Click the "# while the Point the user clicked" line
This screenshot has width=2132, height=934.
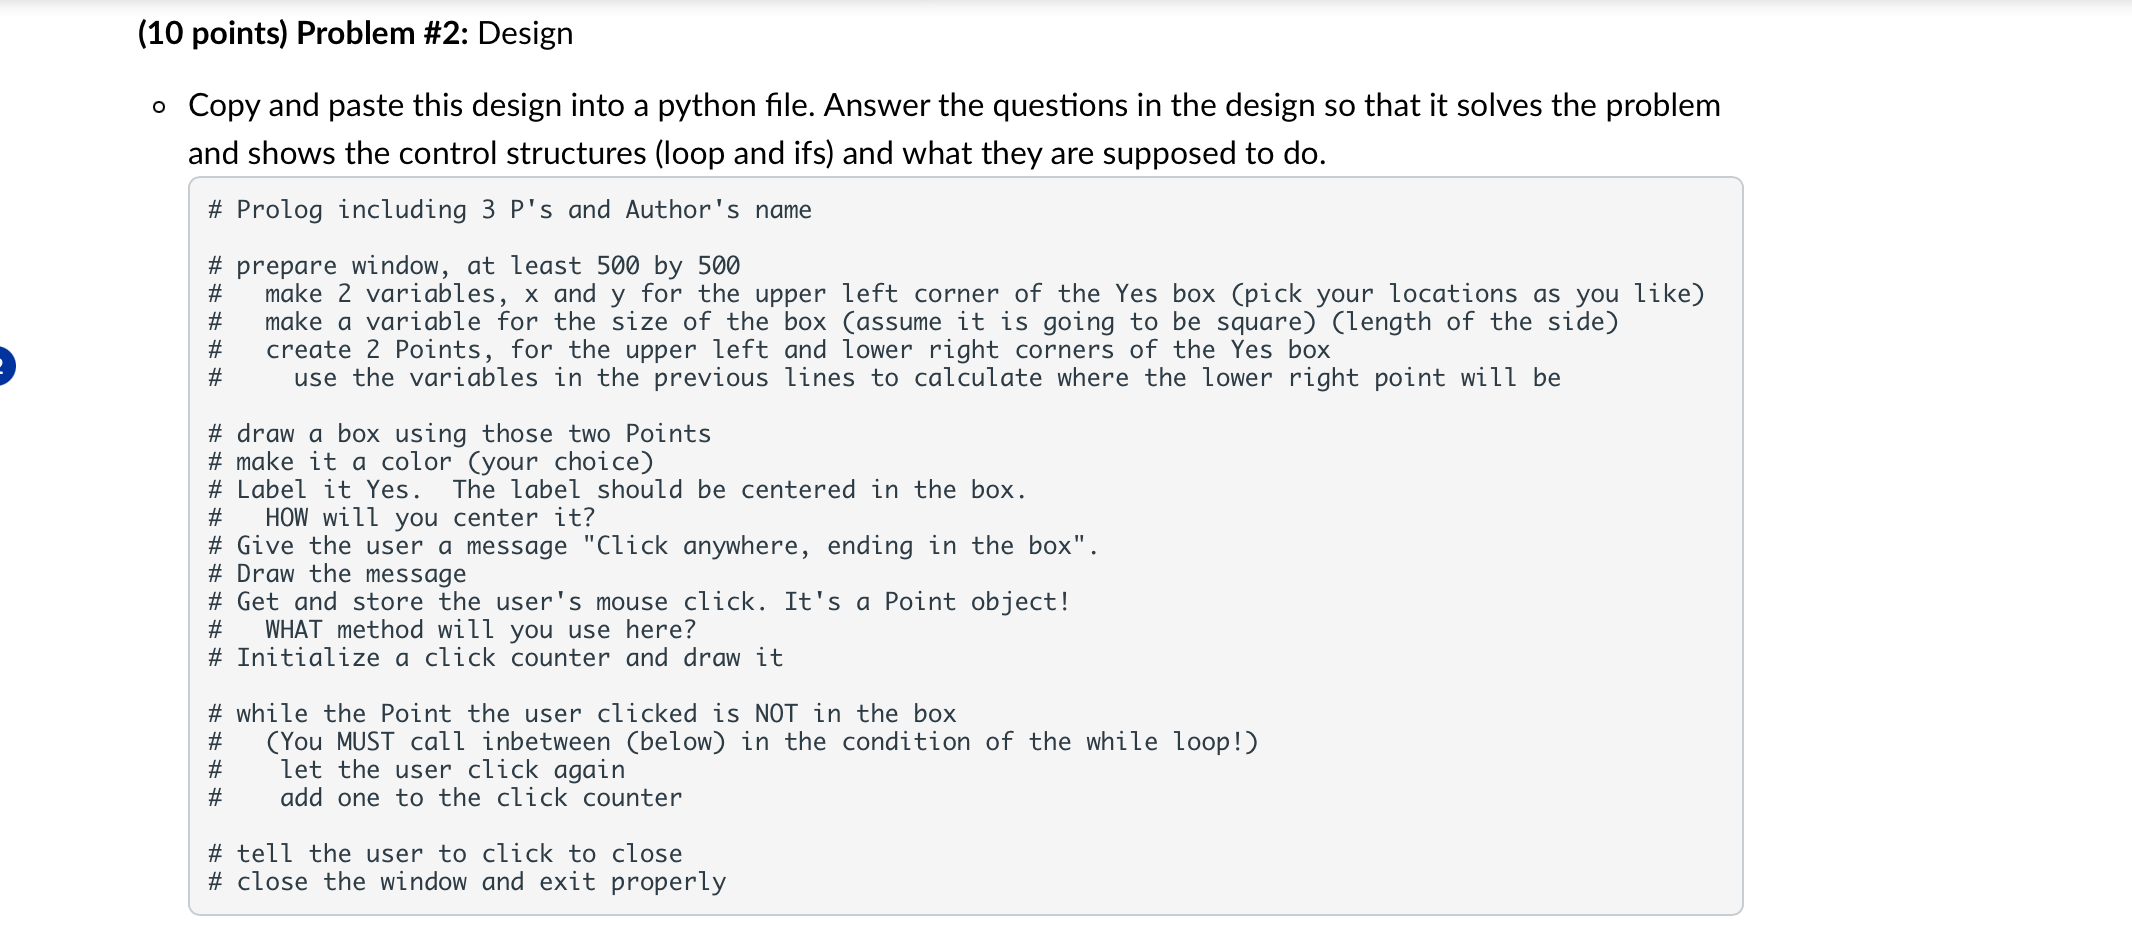tap(581, 714)
